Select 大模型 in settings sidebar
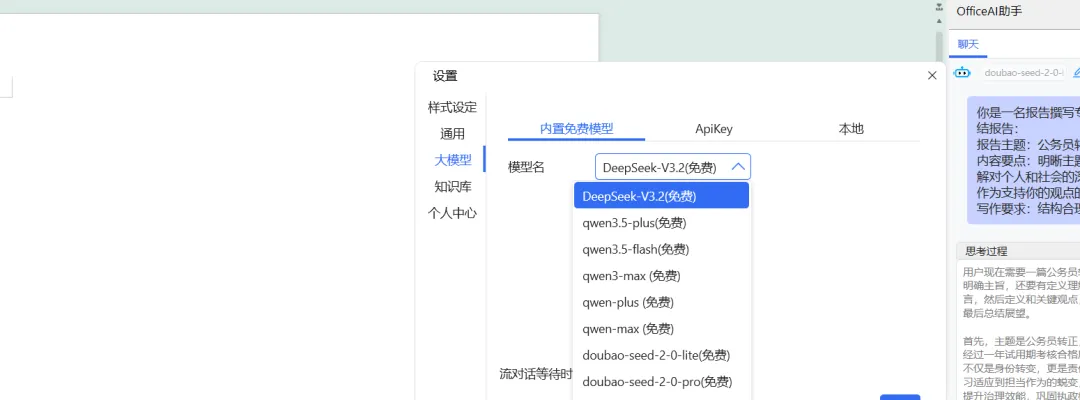The image size is (1080, 400). tap(453, 160)
